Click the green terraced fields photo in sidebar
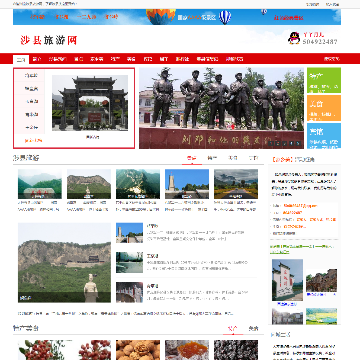 321,316
